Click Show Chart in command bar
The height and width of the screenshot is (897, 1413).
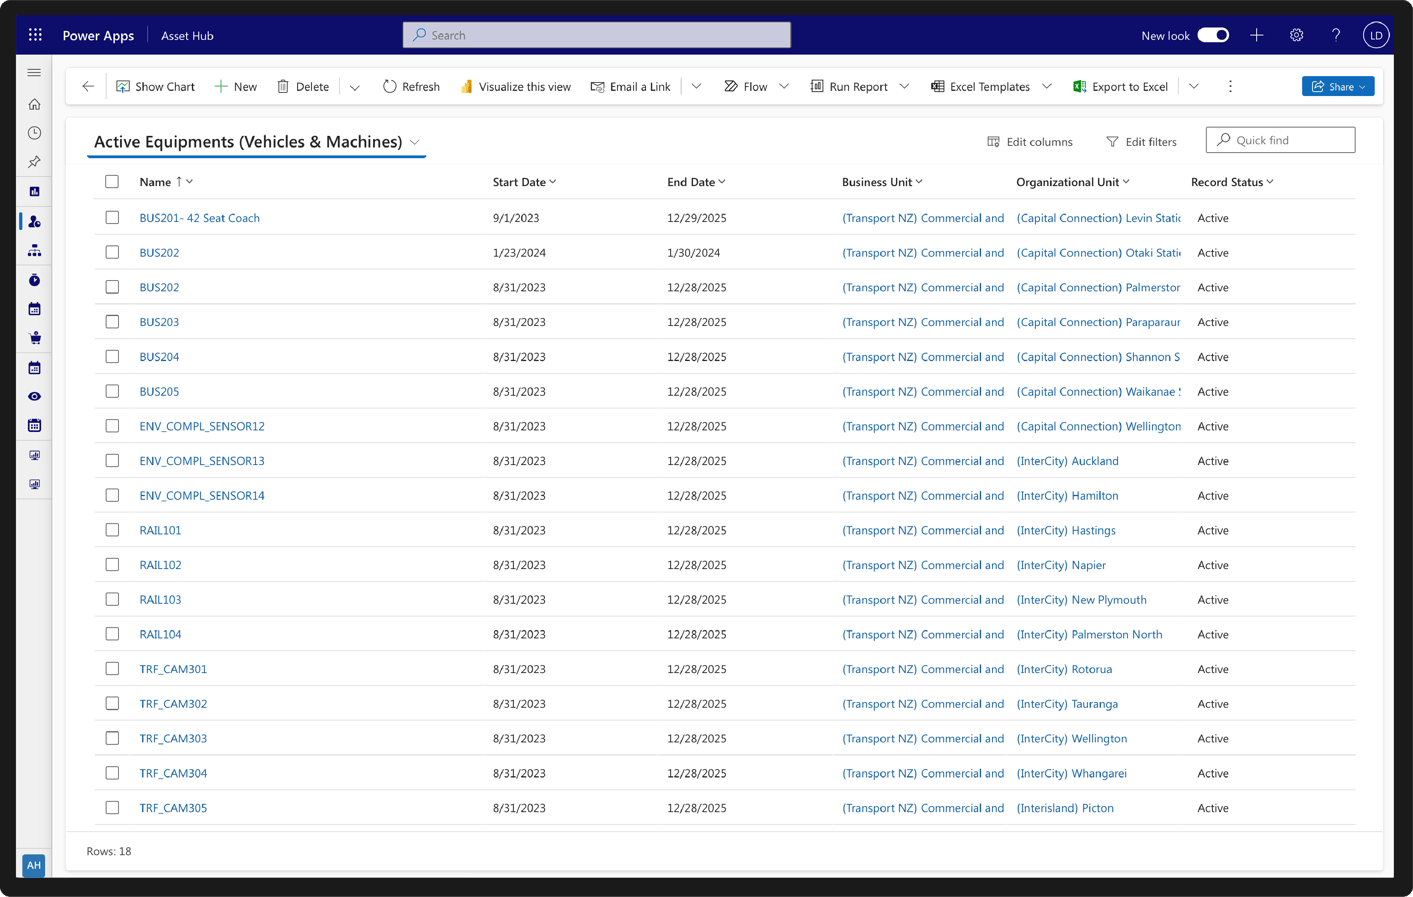(x=155, y=87)
